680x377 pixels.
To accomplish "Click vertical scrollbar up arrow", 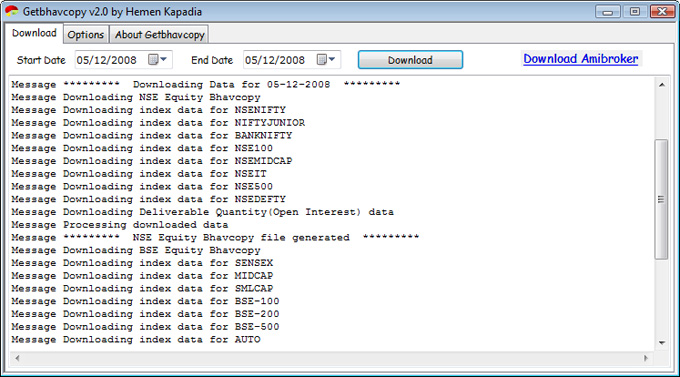I will pos(662,85).
